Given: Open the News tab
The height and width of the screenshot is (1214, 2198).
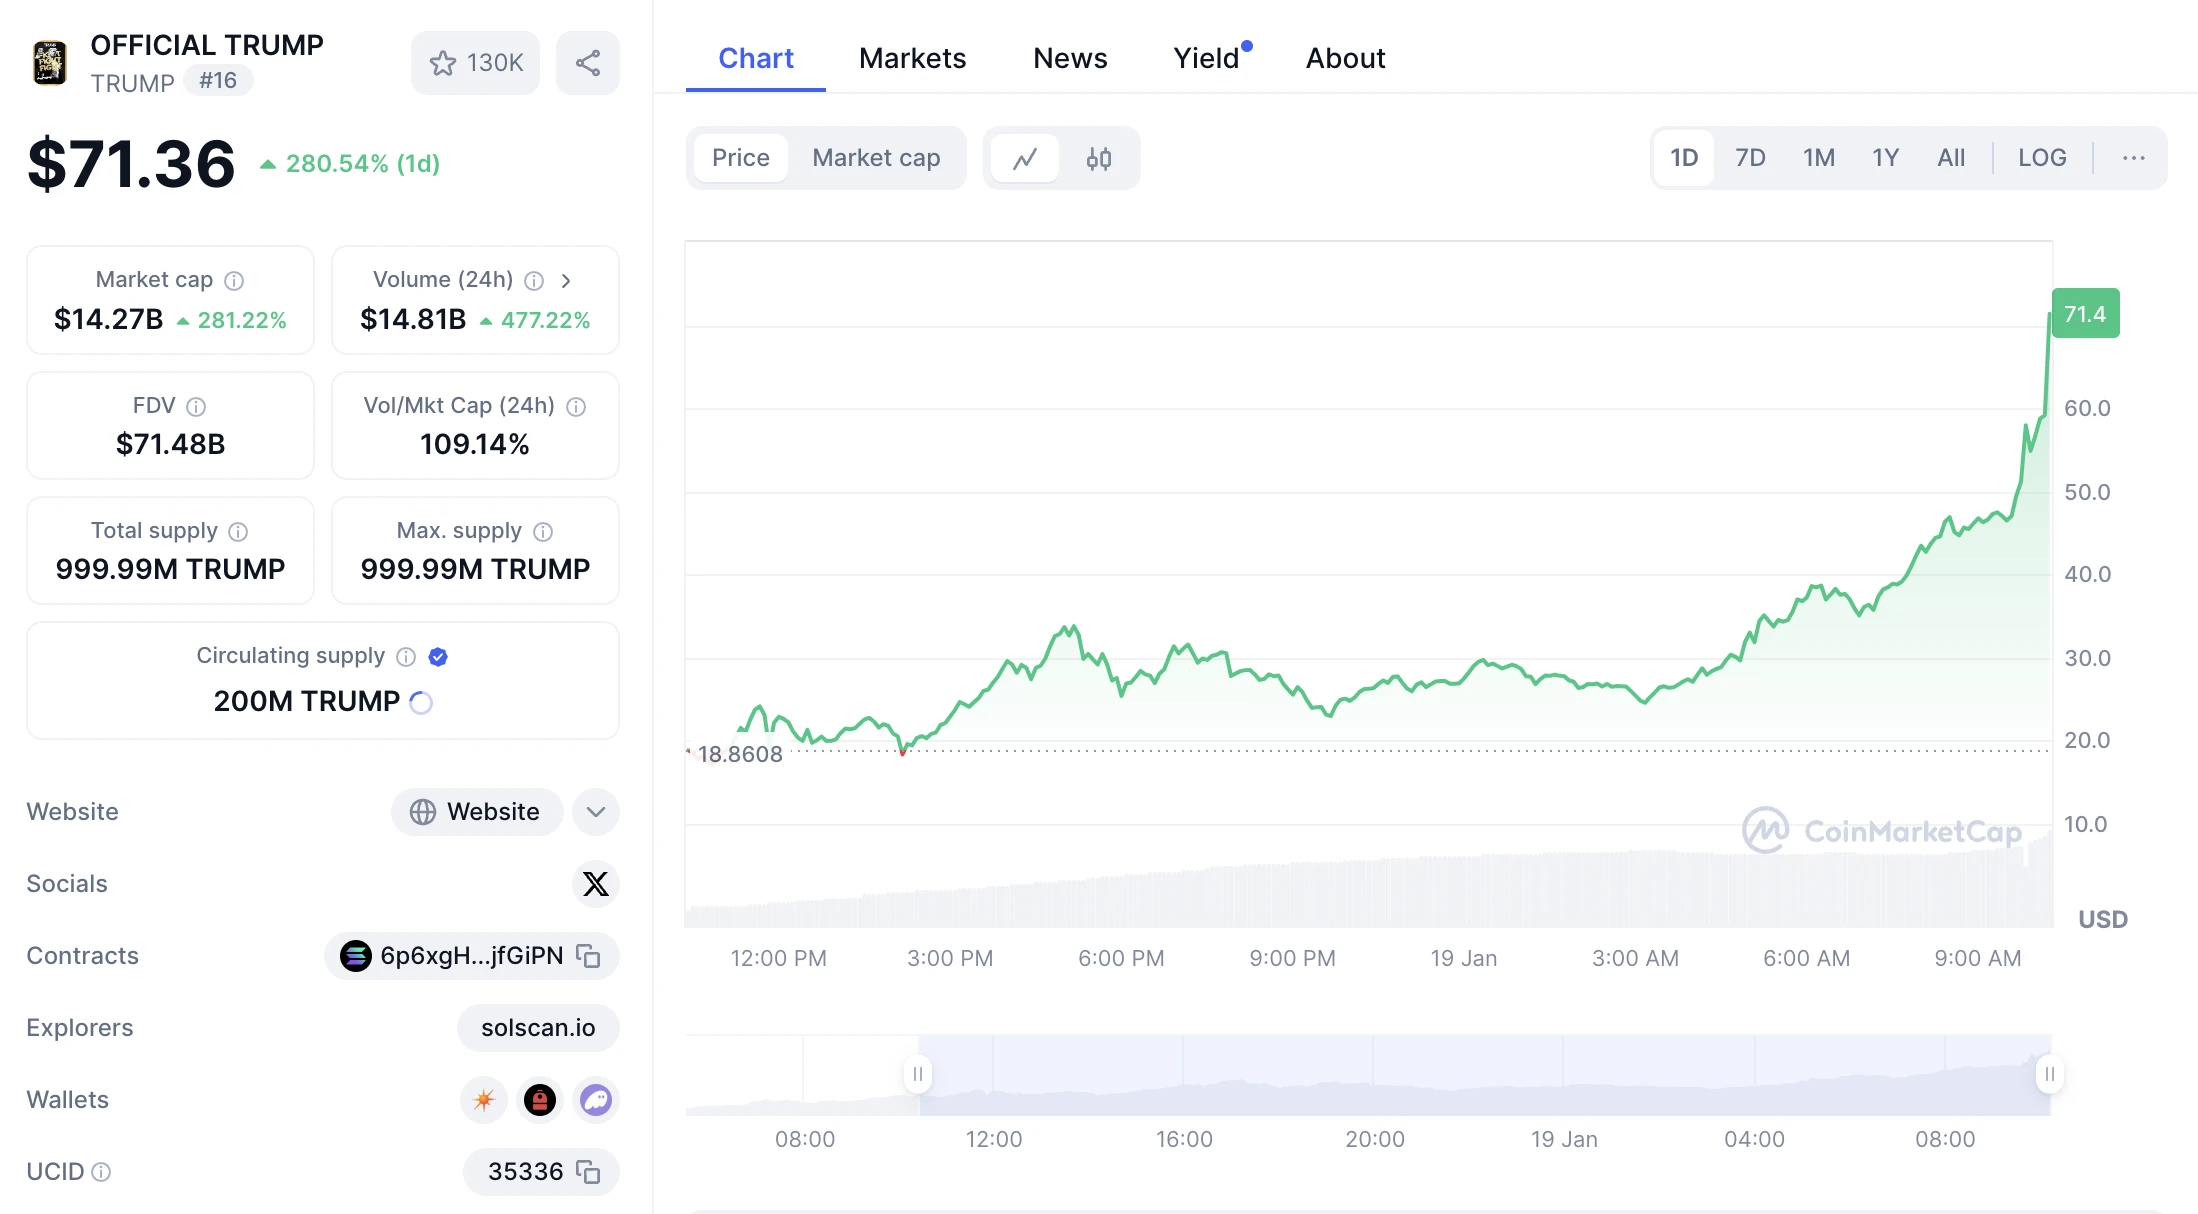Looking at the screenshot, I should point(1070,58).
